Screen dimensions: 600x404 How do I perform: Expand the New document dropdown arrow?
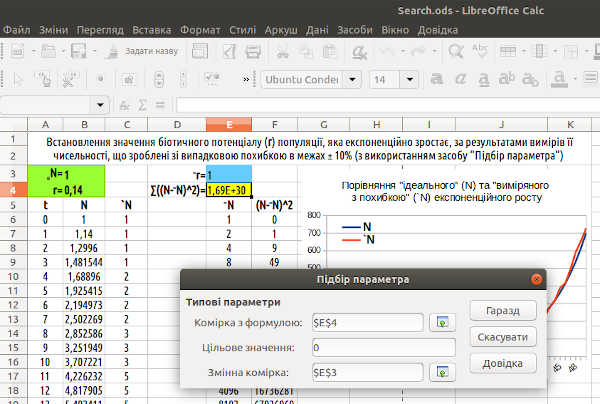33,51
